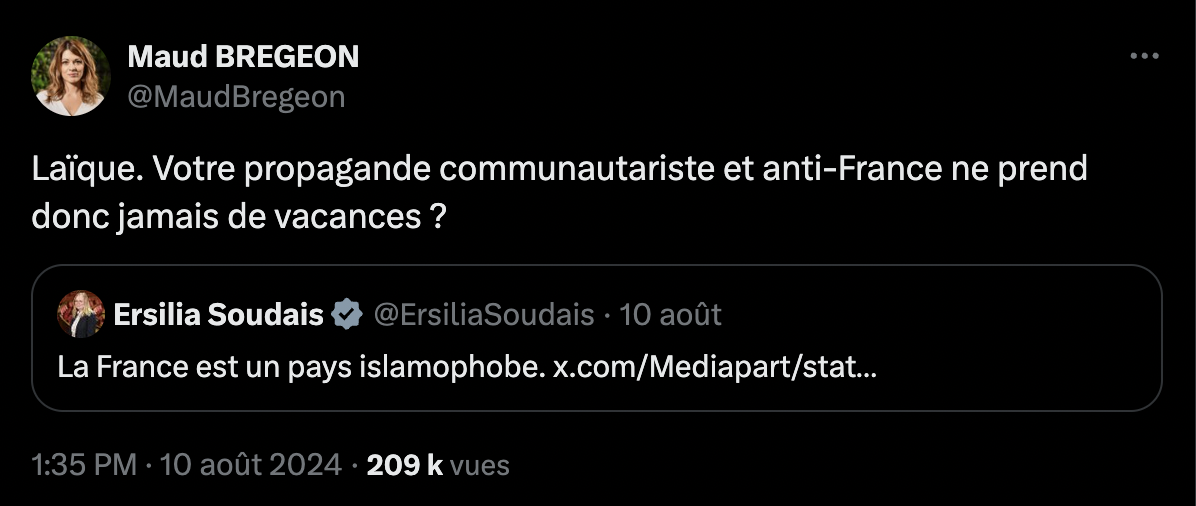Click the 1:35 PM timestamp

coord(84,465)
